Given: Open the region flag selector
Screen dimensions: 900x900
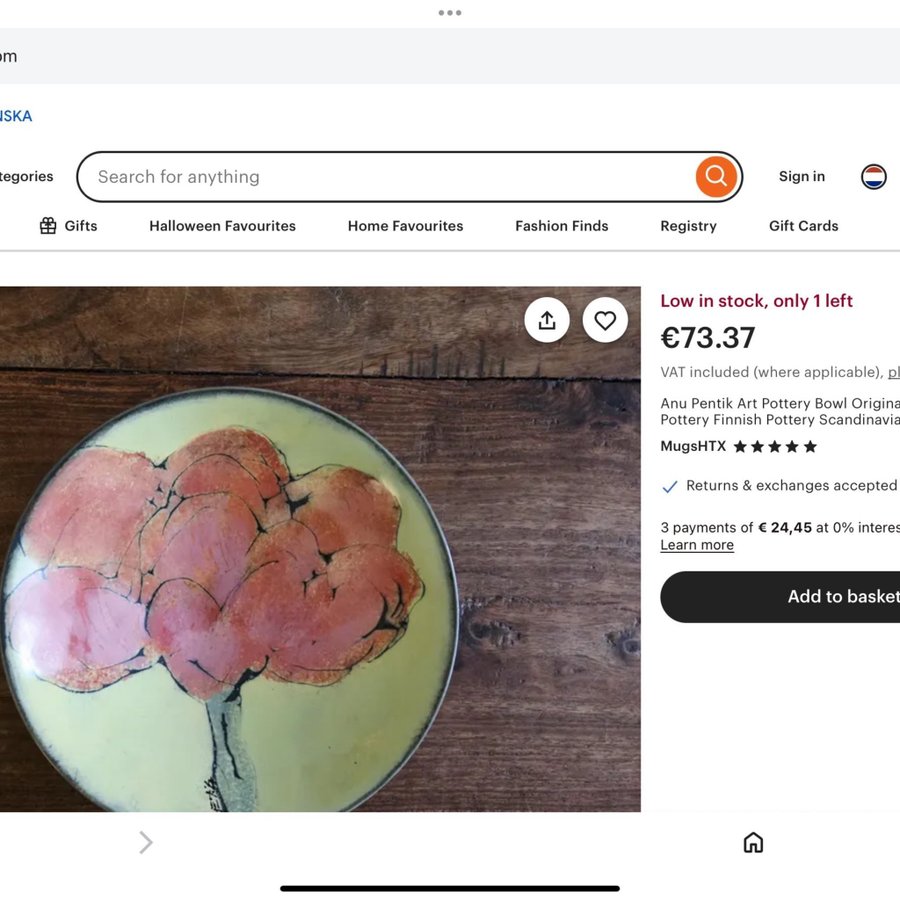Looking at the screenshot, I should point(873,177).
